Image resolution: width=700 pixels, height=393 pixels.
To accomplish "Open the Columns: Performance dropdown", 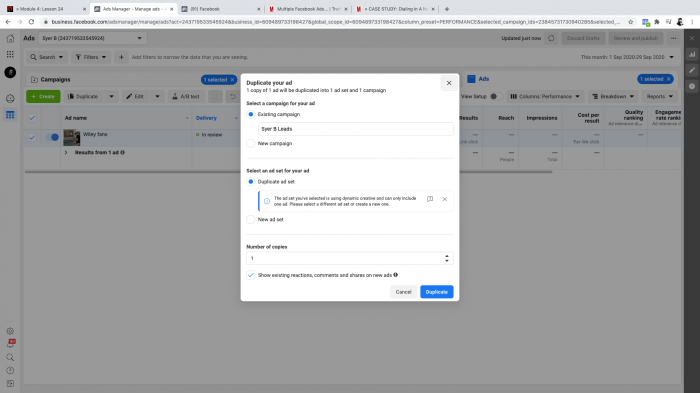I will [545, 96].
